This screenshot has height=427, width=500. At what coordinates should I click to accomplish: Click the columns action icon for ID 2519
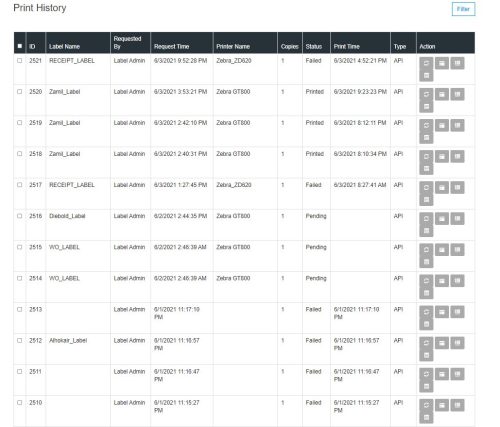pyautogui.click(x=457, y=125)
